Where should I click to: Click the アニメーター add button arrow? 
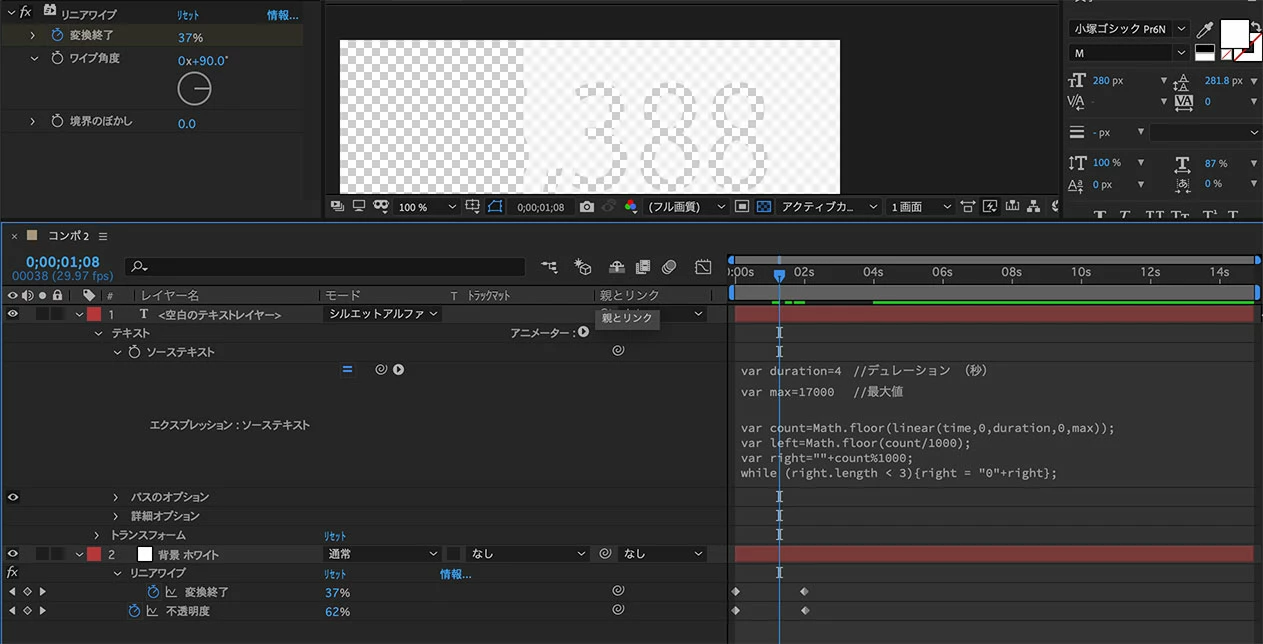(x=583, y=332)
